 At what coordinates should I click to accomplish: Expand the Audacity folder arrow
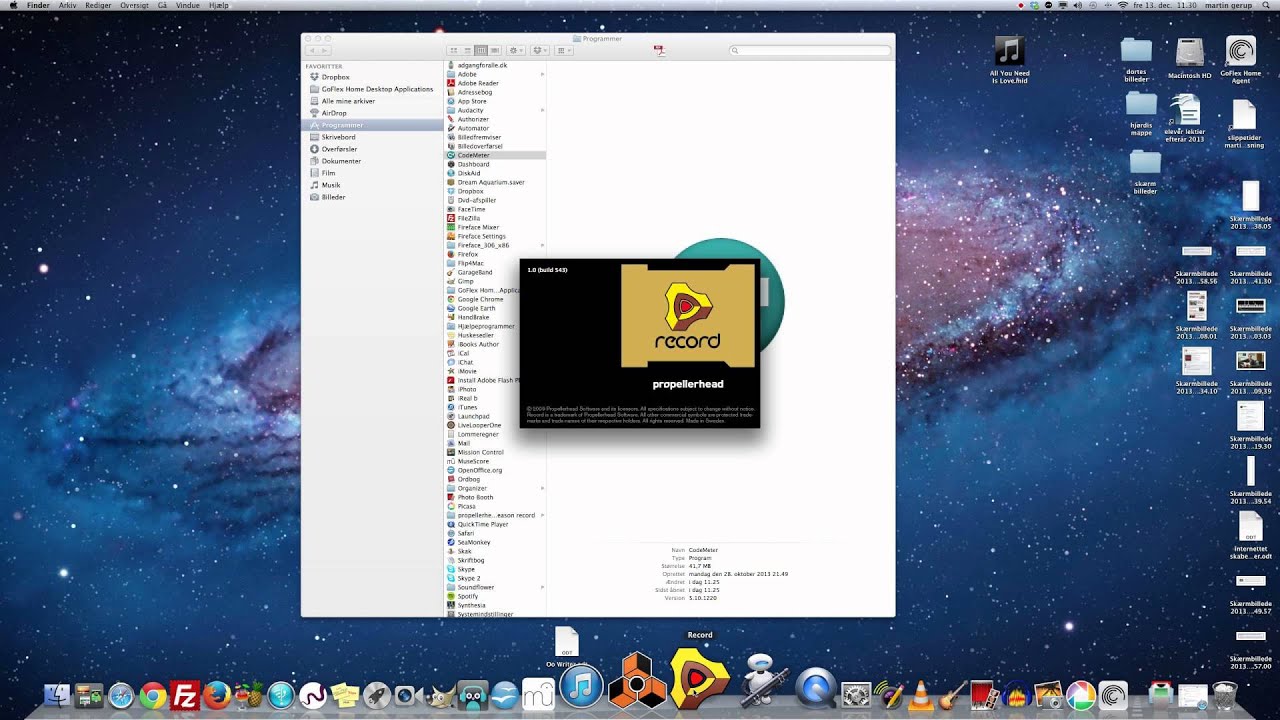[542, 110]
